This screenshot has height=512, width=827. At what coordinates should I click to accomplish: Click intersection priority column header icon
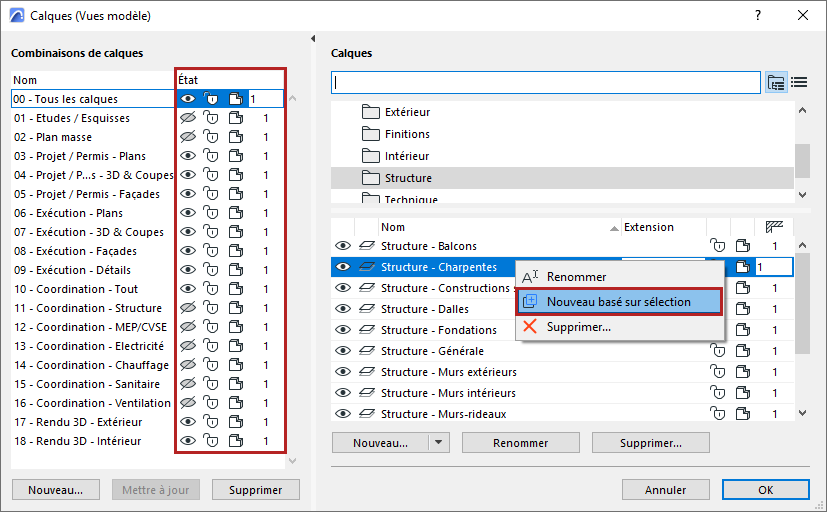[x=774, y=227]
